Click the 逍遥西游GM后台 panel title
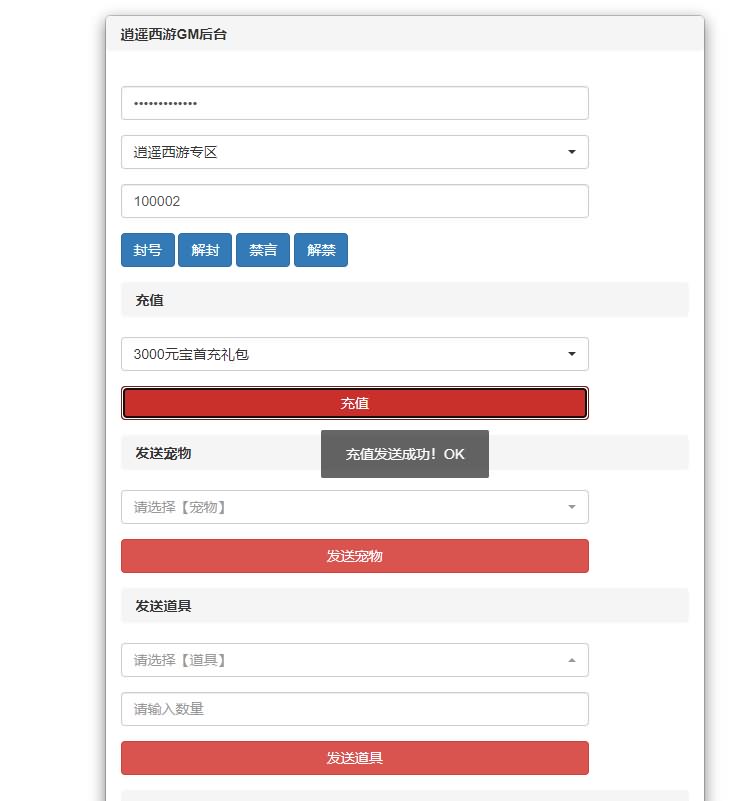Screen dimensions: 743x801 click(174, 34)
